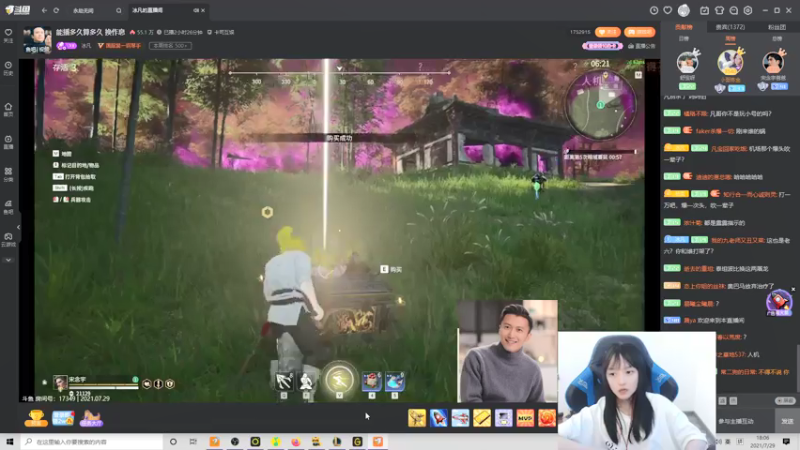The width and height of the screenshot is (800, 450).
Task: Open the watch history clock icon top right
Action: pos(654,10)
